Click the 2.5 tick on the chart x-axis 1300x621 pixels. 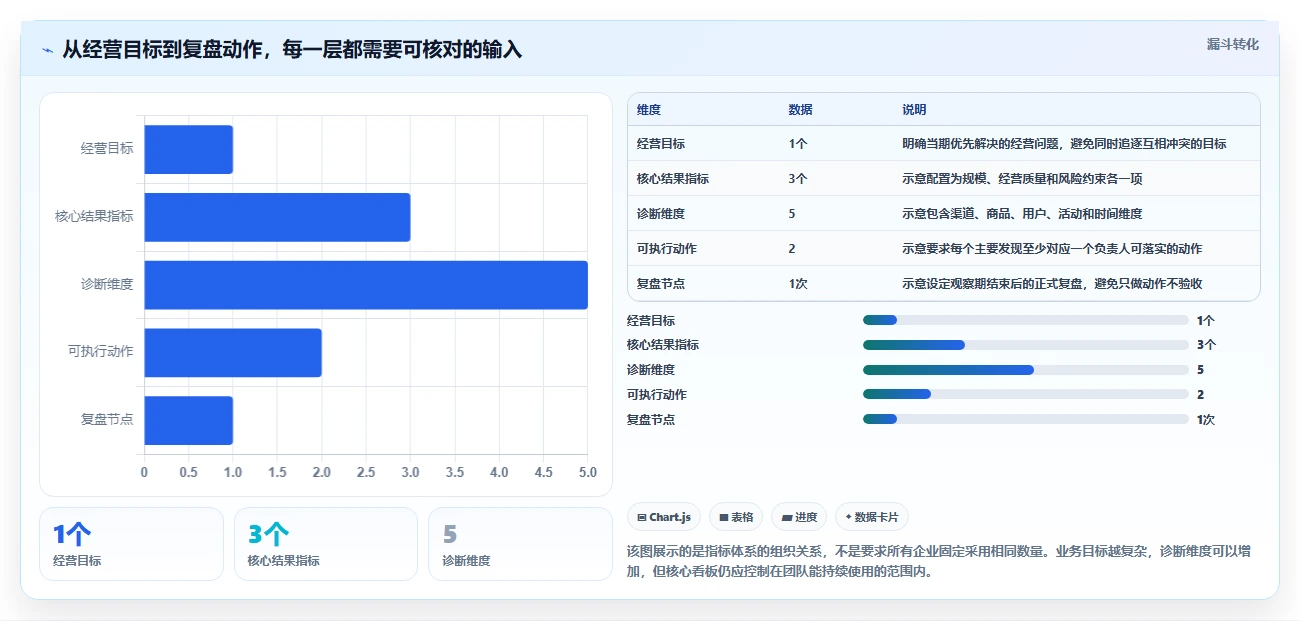[366, 472]
